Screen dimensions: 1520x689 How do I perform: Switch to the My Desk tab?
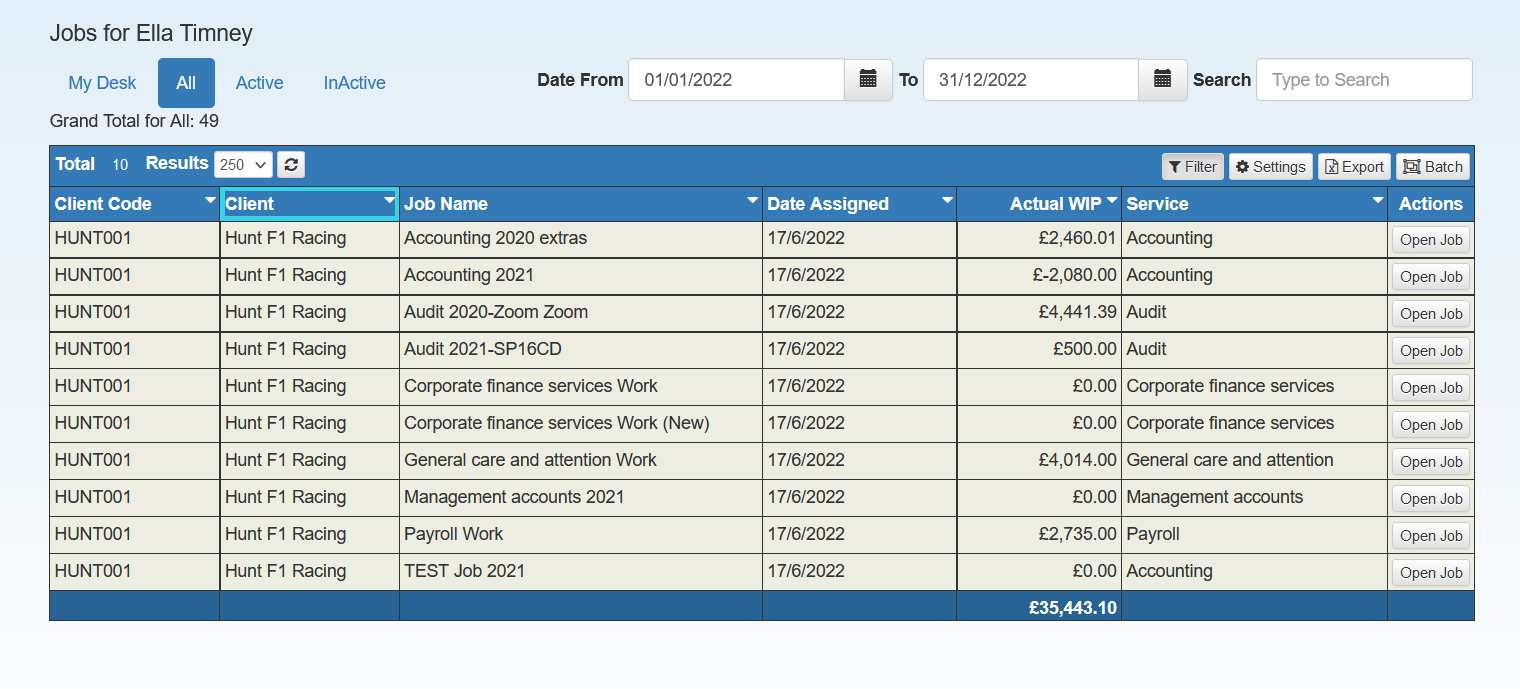click(102, 83)
